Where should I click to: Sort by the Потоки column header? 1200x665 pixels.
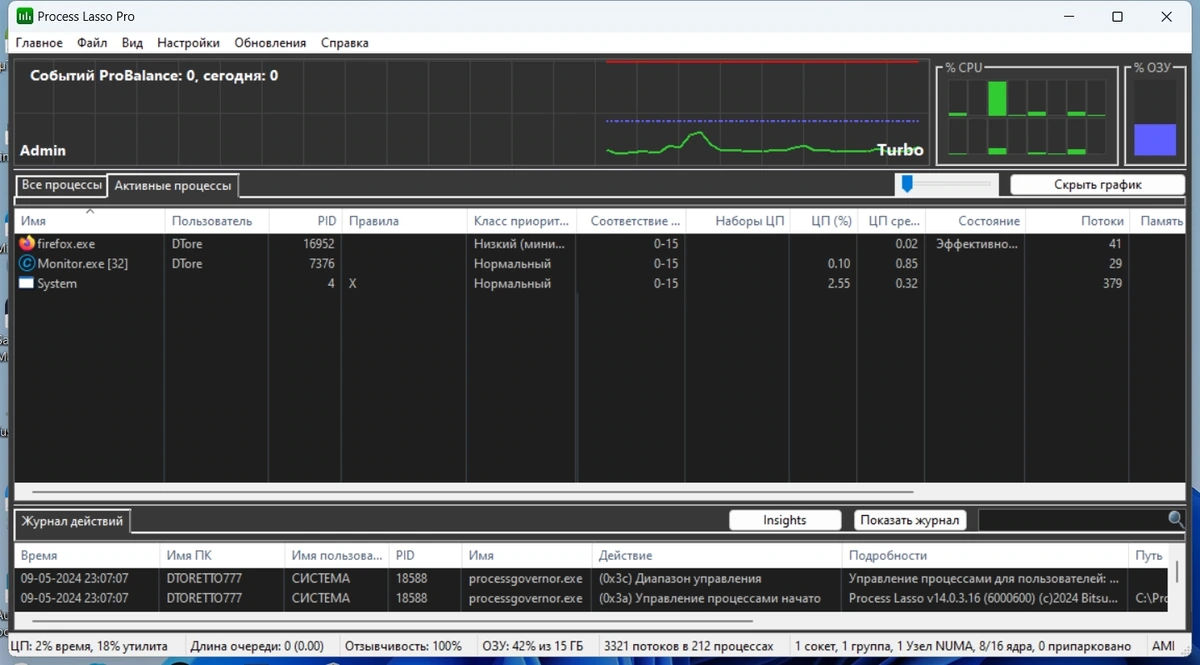tap(1079, 221)
